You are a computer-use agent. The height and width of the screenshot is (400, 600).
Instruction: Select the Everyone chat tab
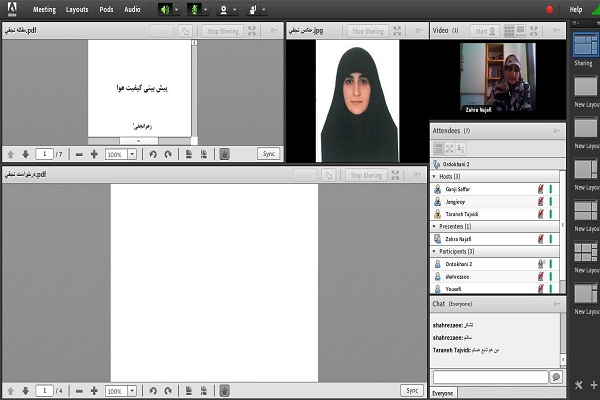pos(443,393)
